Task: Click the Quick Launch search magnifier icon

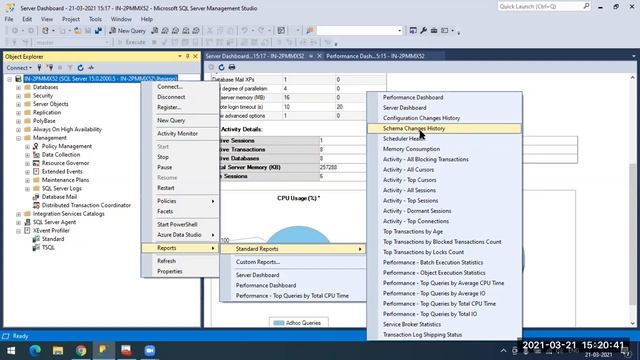Action: (x=586, y=6)
